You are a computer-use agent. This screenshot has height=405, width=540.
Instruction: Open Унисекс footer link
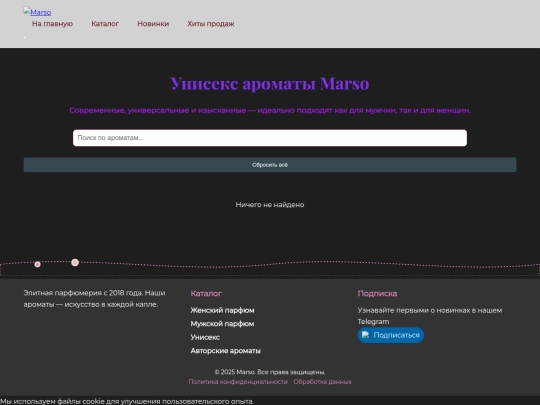click(205, 337)
